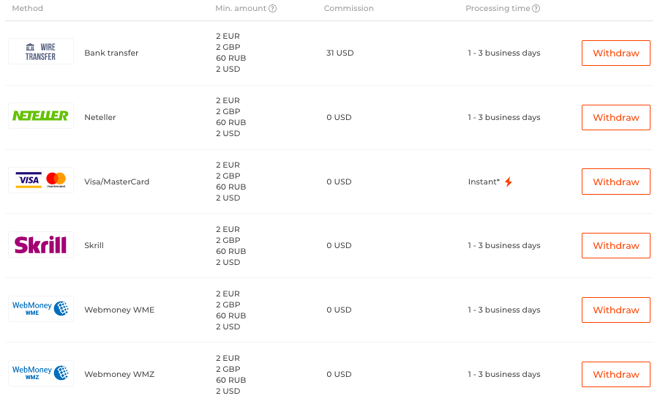Click the Wire Transfer logo icon

(41, 51)
